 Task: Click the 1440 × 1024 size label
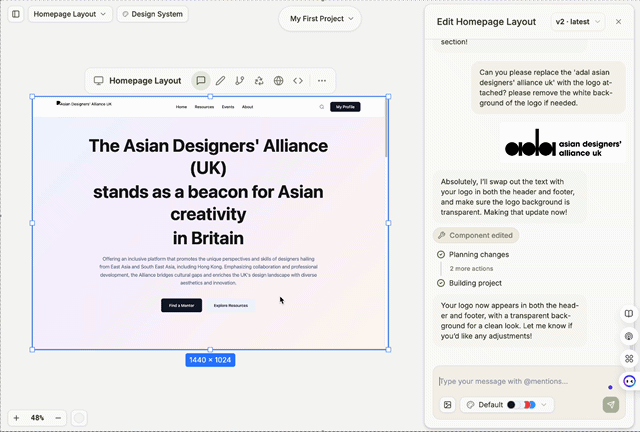click(210, 360)
